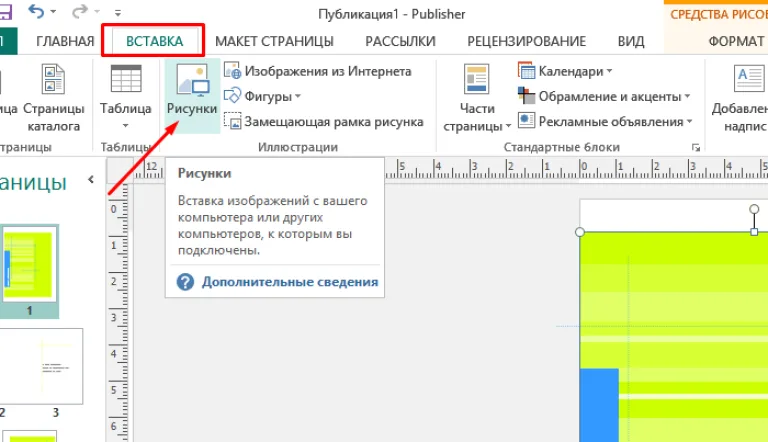Open Дополнительные сведения help link
Image resolution: width=768 pixels, height=442 pixels.
tap(290, 282)
